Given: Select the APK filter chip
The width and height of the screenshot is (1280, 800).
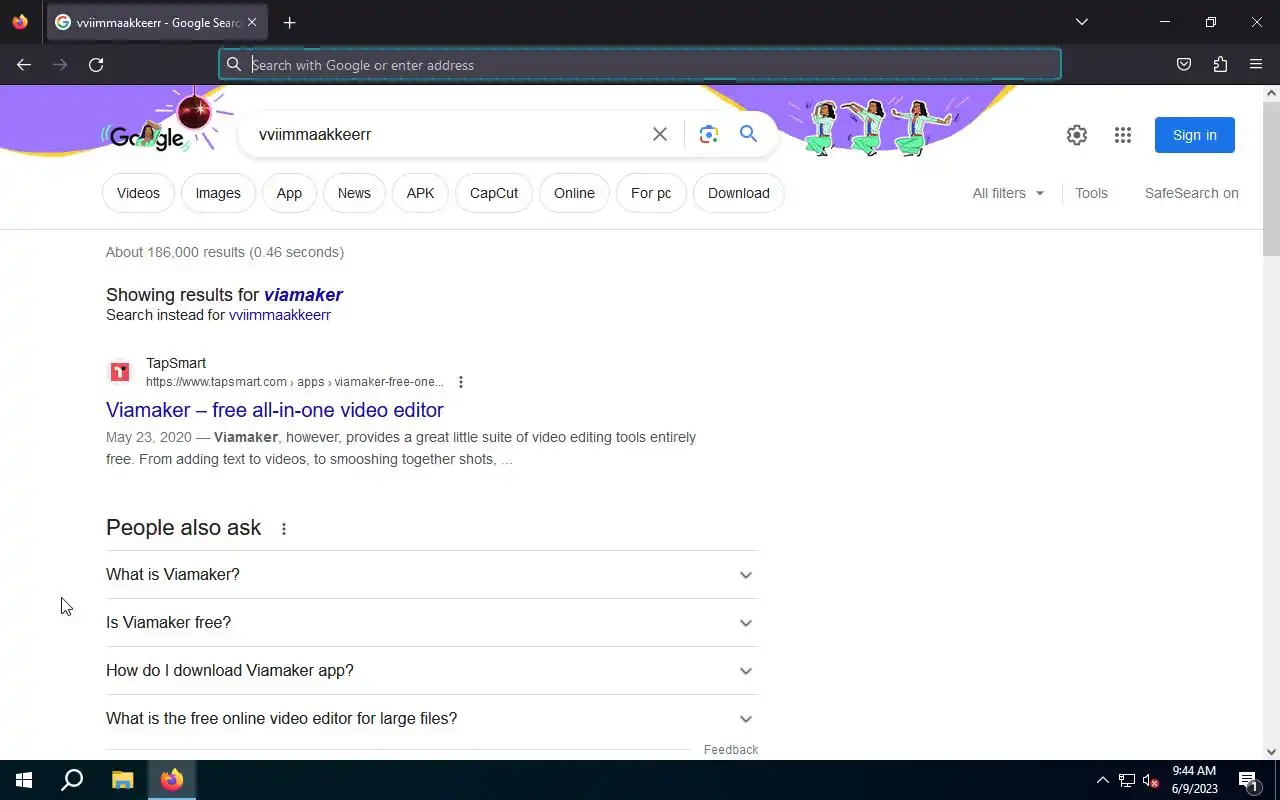Looking at the screenshot, I should coord(420,193).
